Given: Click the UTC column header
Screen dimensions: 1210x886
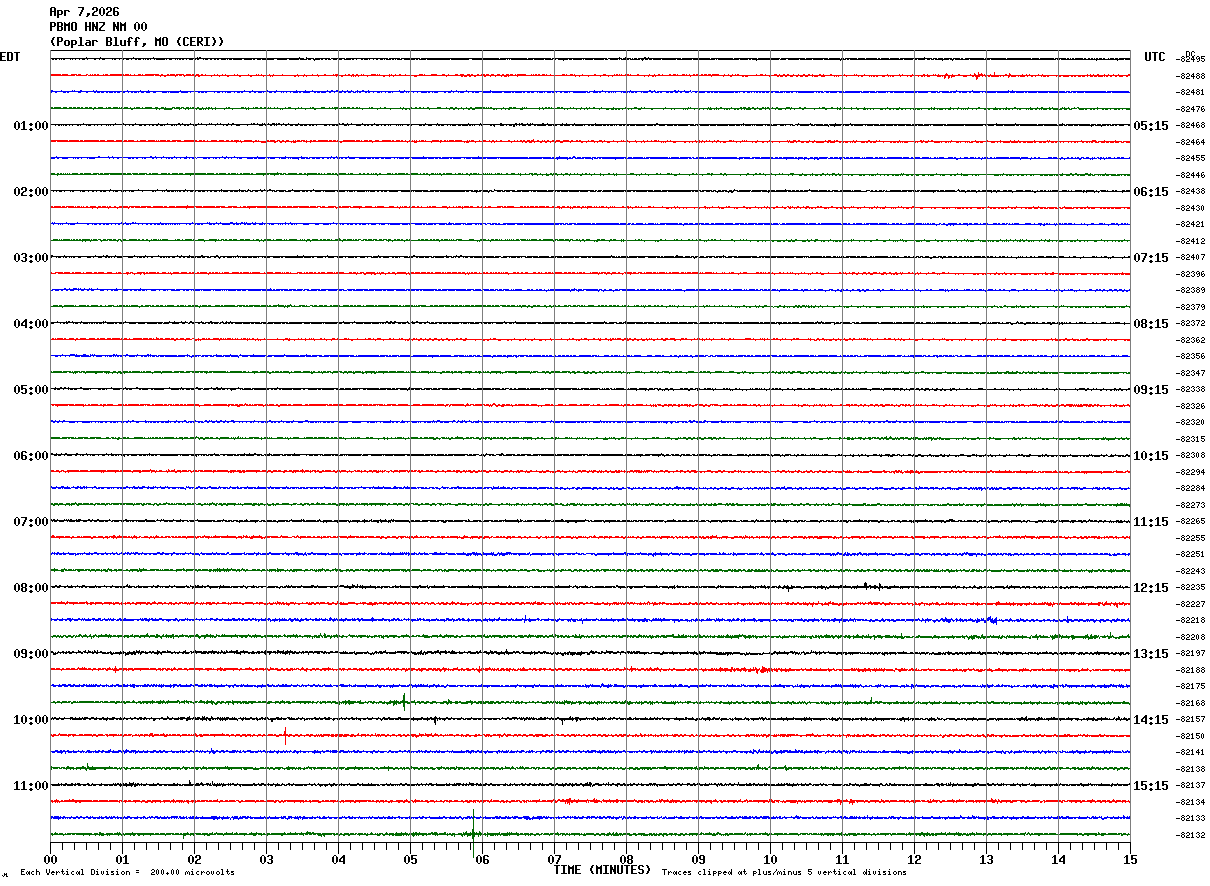Looking at the screenshot, I should (1155, 57).
